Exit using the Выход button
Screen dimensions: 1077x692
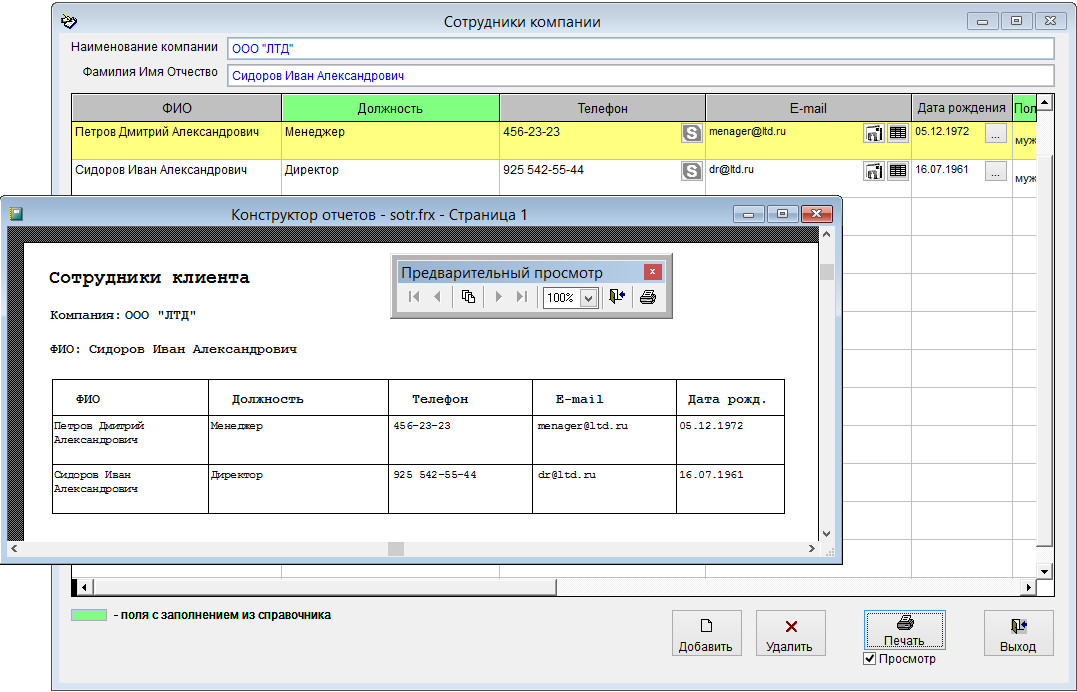coord(1018,634)
